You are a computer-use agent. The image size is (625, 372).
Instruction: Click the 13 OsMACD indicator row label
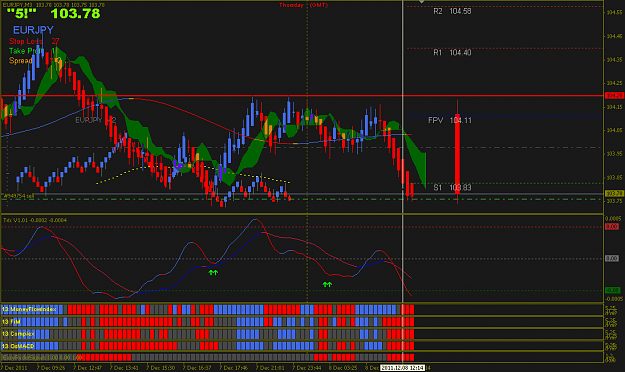tap(18, 346)
